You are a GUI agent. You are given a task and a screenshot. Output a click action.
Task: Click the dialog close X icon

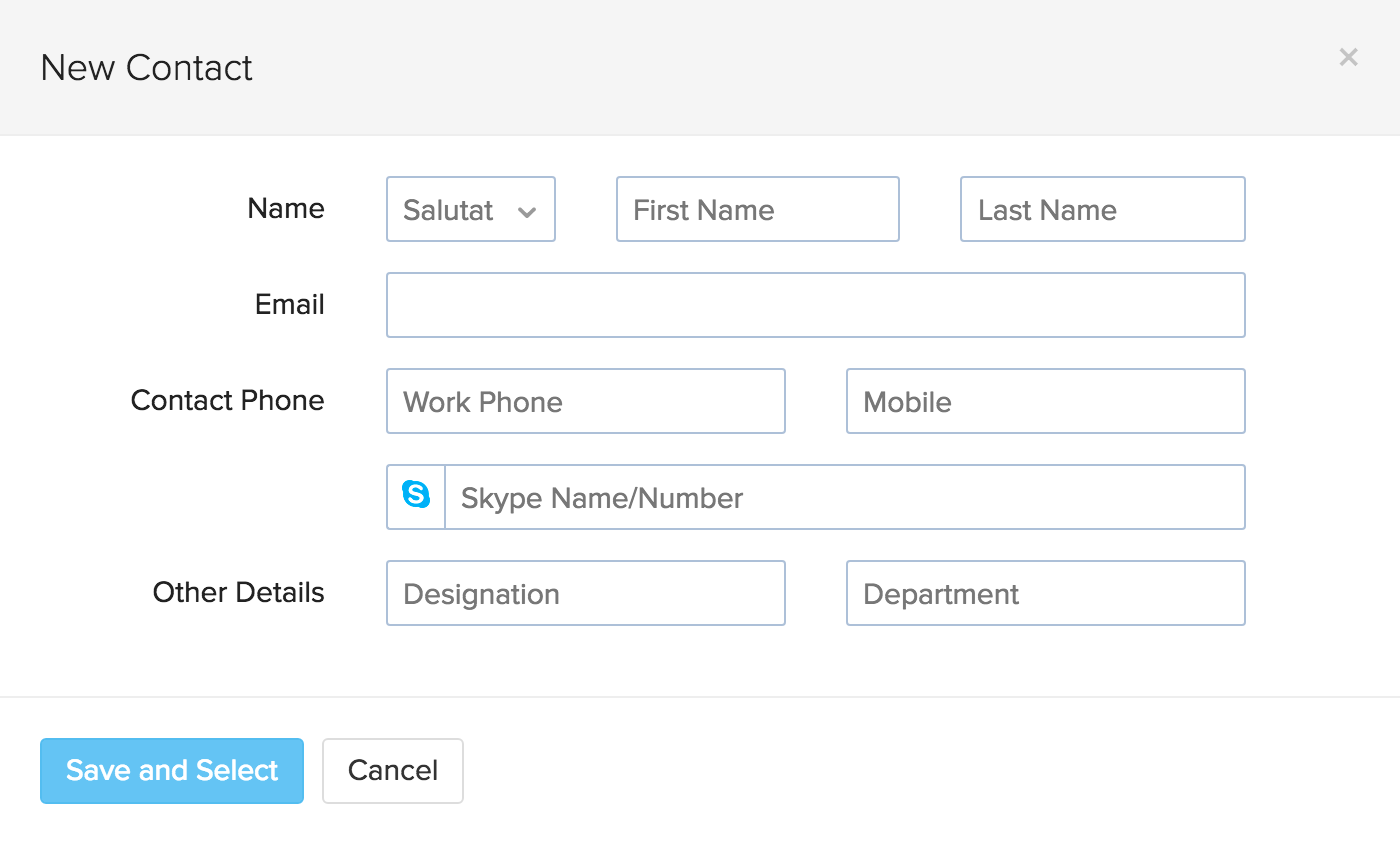[1348, 57]
